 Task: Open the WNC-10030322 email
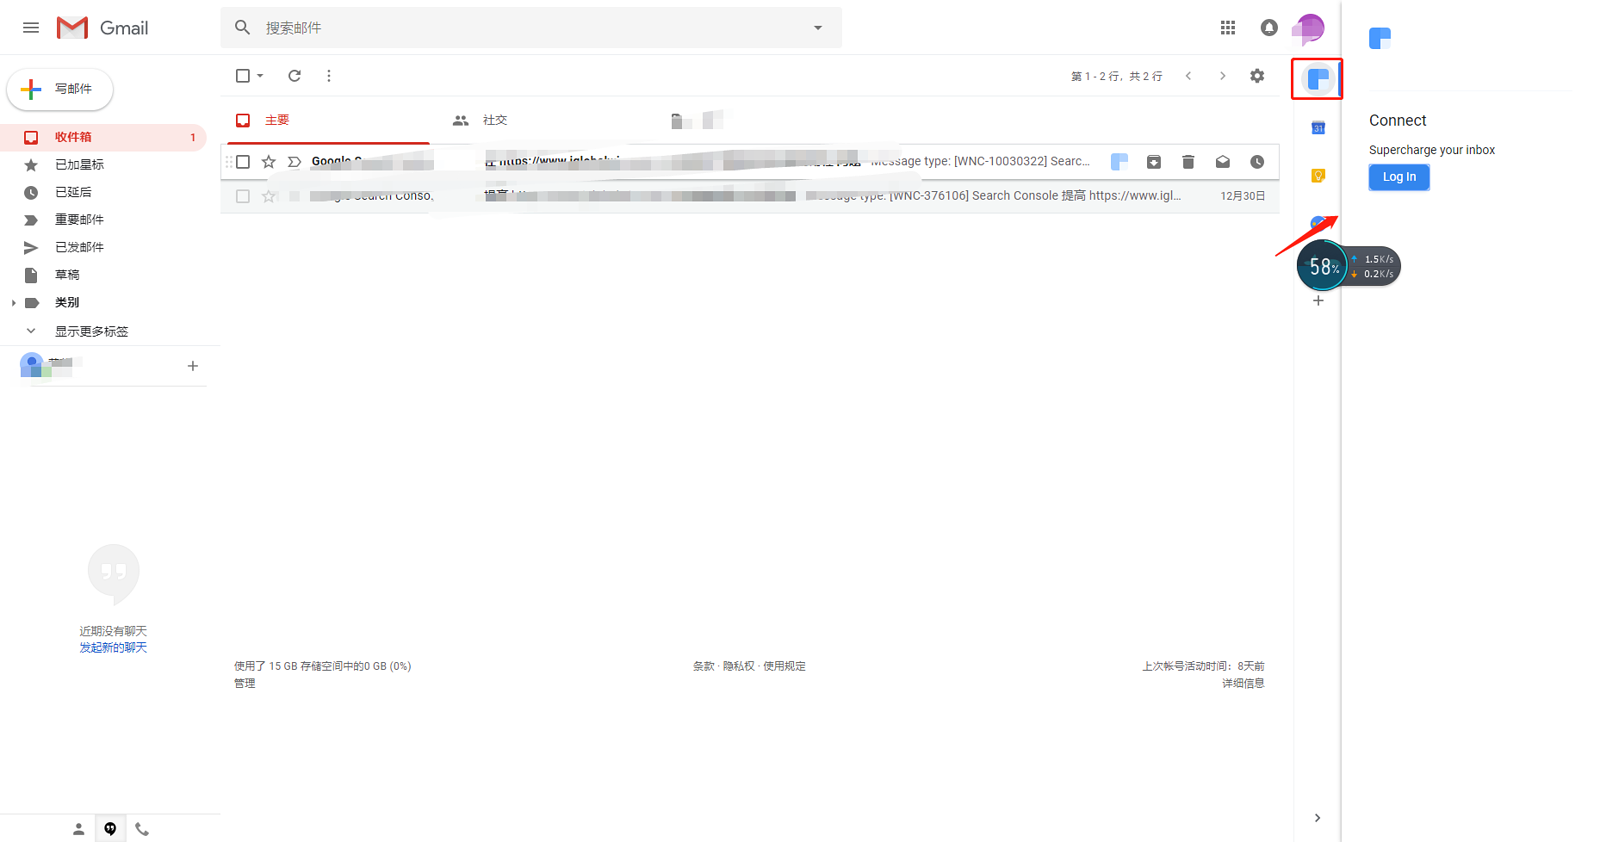(x=750, y=162)
